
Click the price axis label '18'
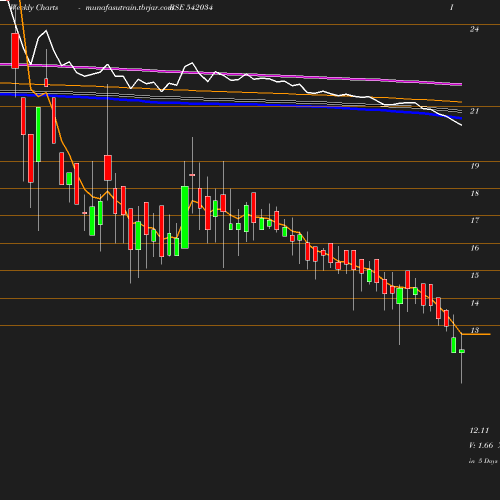[x=475, y=193]
